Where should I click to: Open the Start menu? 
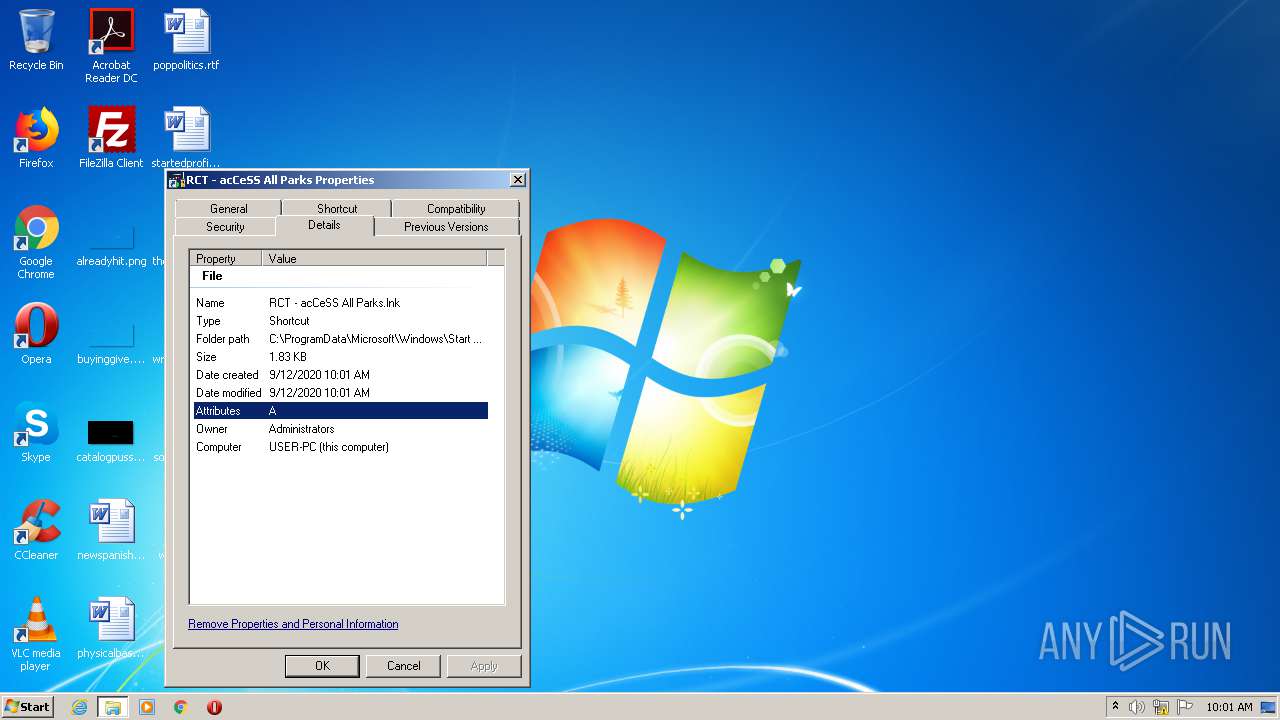(x=27, y=707)
